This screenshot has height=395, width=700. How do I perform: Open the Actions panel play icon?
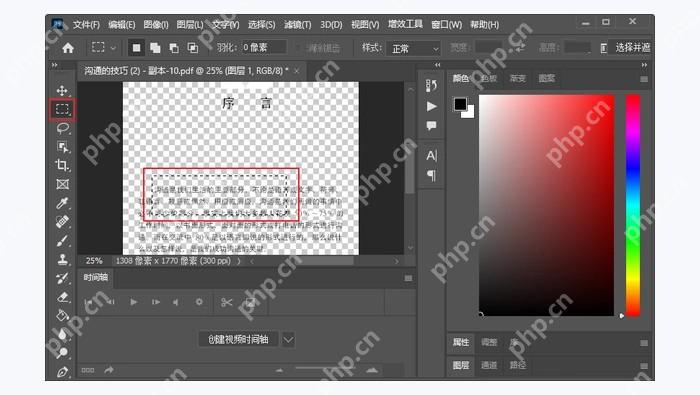431,106
